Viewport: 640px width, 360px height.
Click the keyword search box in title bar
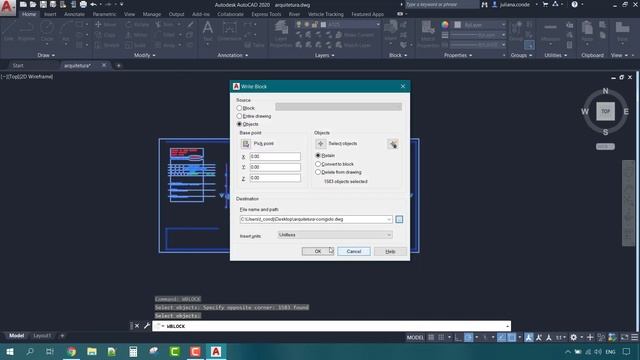coord(442,4)
